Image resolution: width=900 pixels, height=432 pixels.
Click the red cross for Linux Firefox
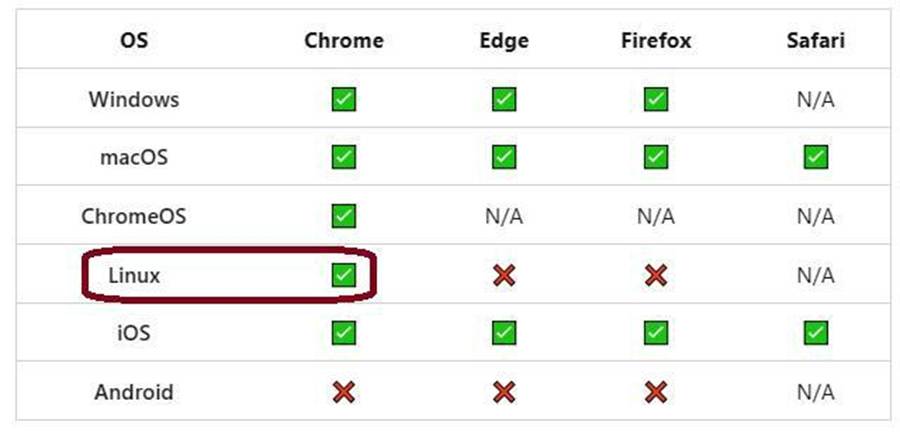(x=655, y=276)
